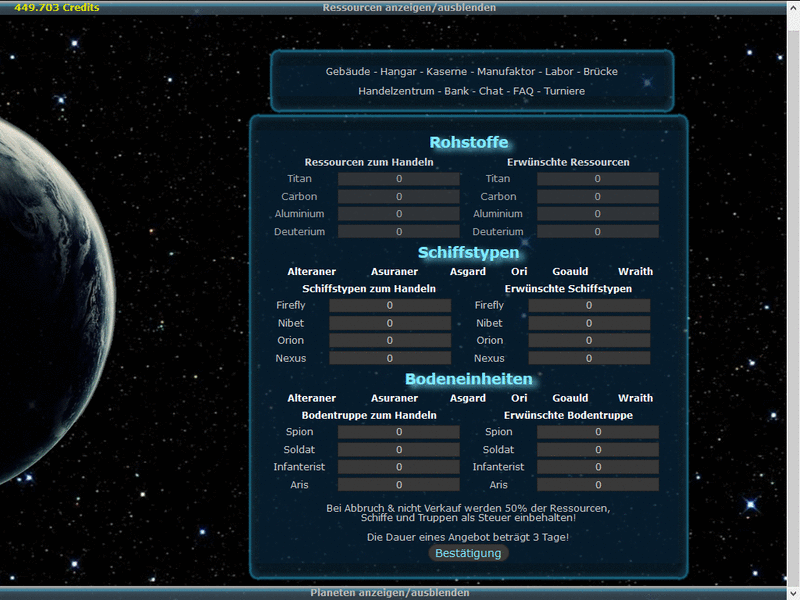Click the Titan input under Ressourcen zum Handeln

[x=397, y=178]
